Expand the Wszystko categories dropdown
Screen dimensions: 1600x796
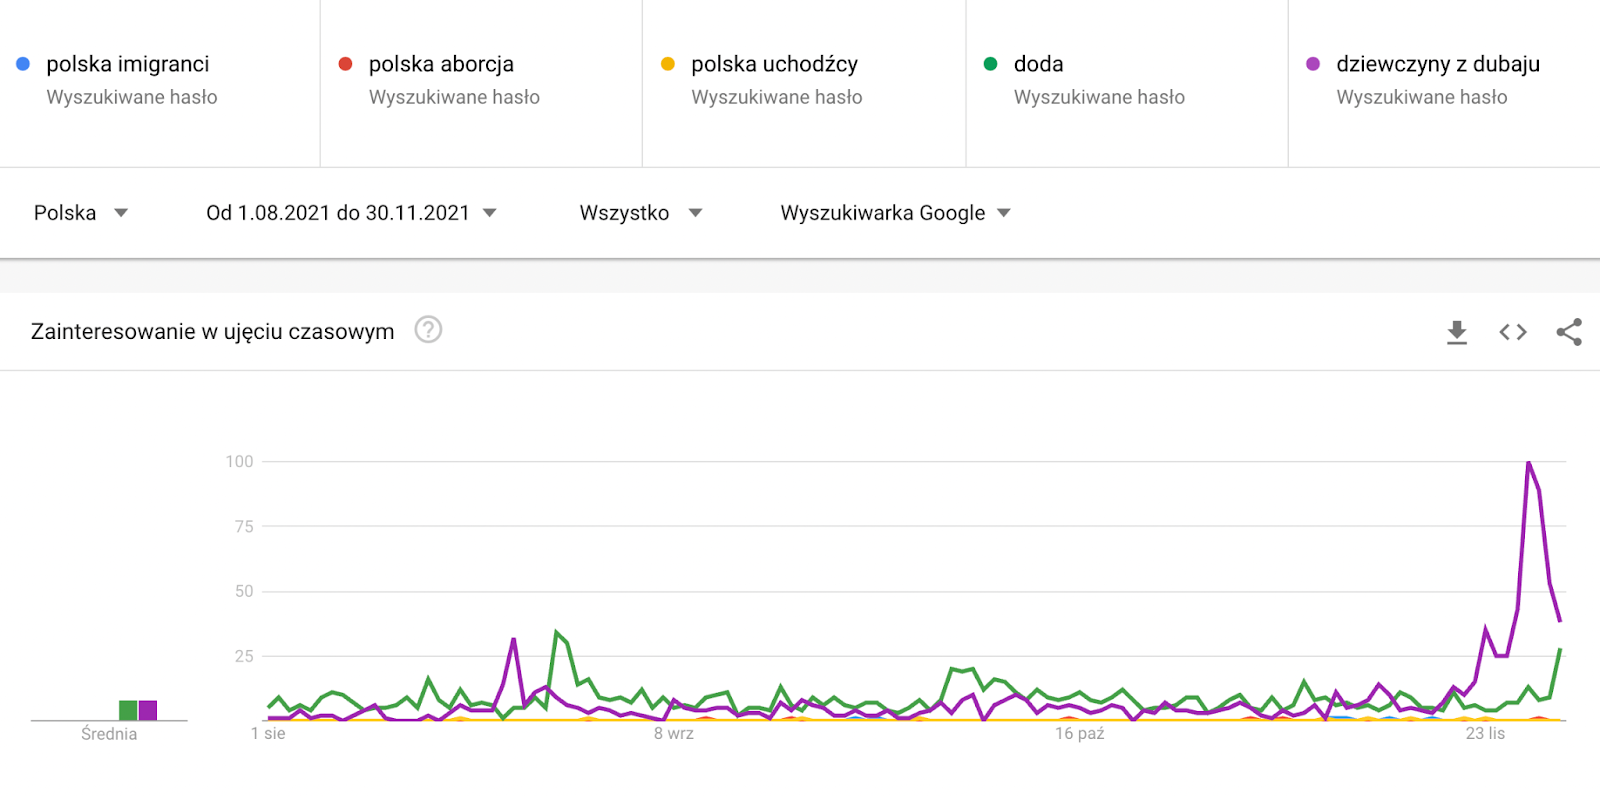tap(641, 213)
